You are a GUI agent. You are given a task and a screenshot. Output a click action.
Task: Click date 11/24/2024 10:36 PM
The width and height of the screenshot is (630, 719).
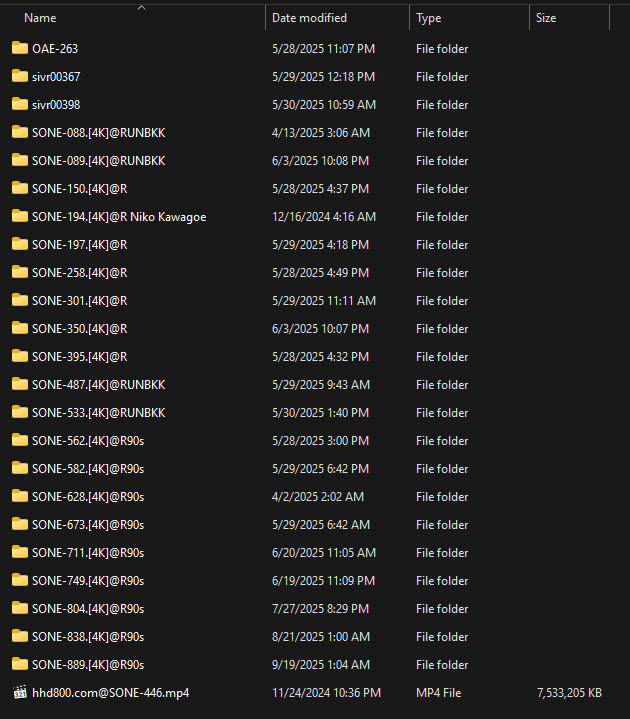coord(326,692)
